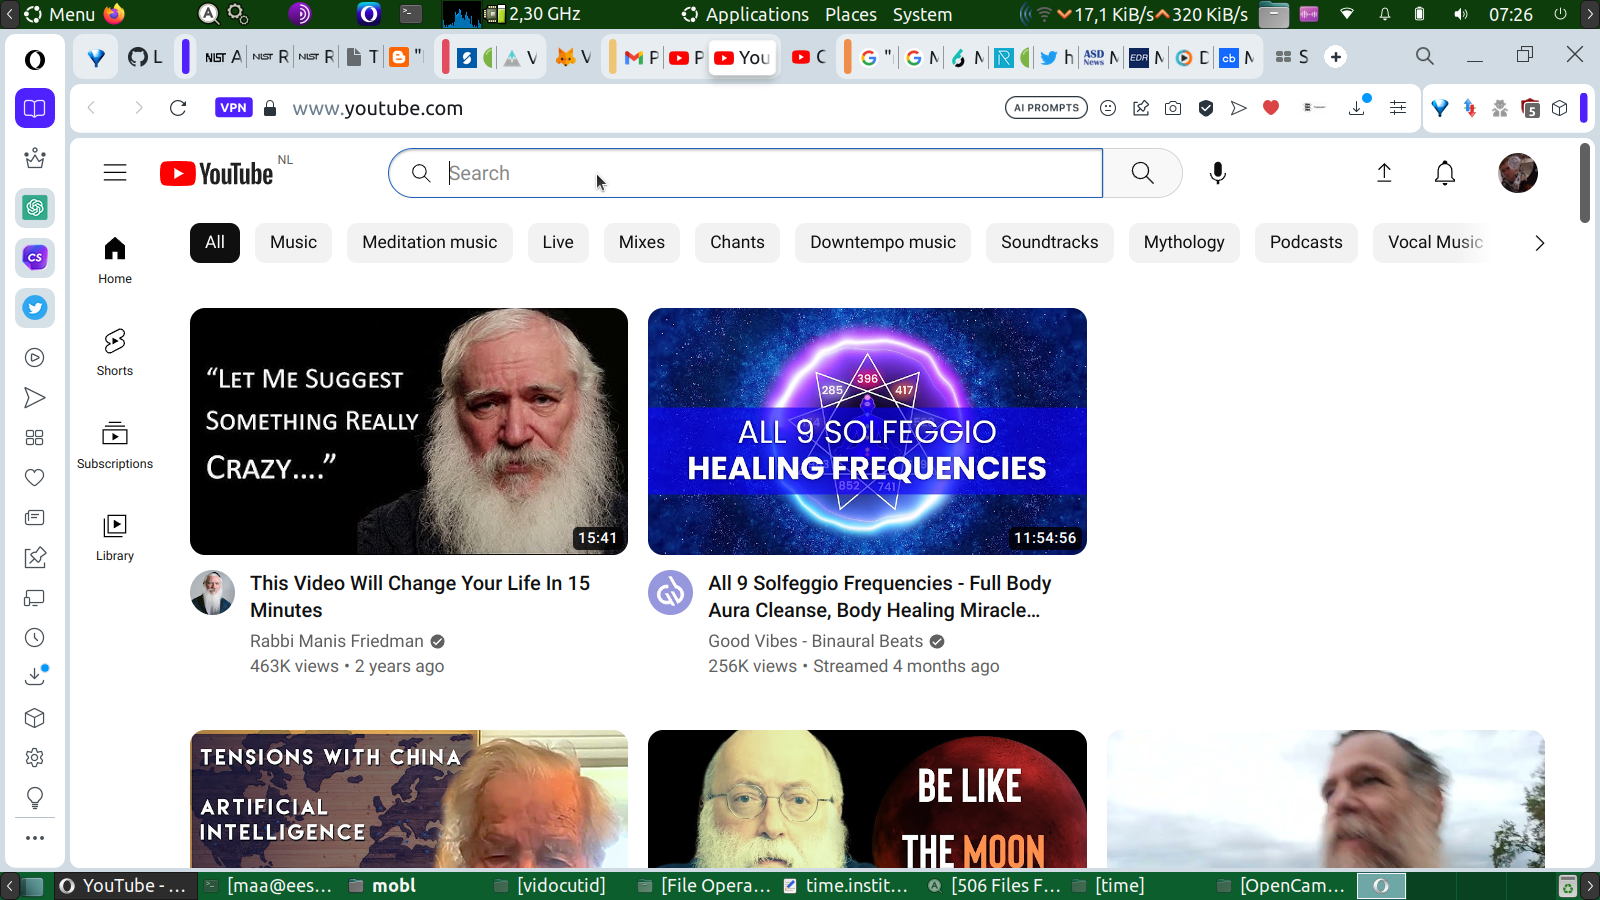Open the Places menu in top panel

851,14
